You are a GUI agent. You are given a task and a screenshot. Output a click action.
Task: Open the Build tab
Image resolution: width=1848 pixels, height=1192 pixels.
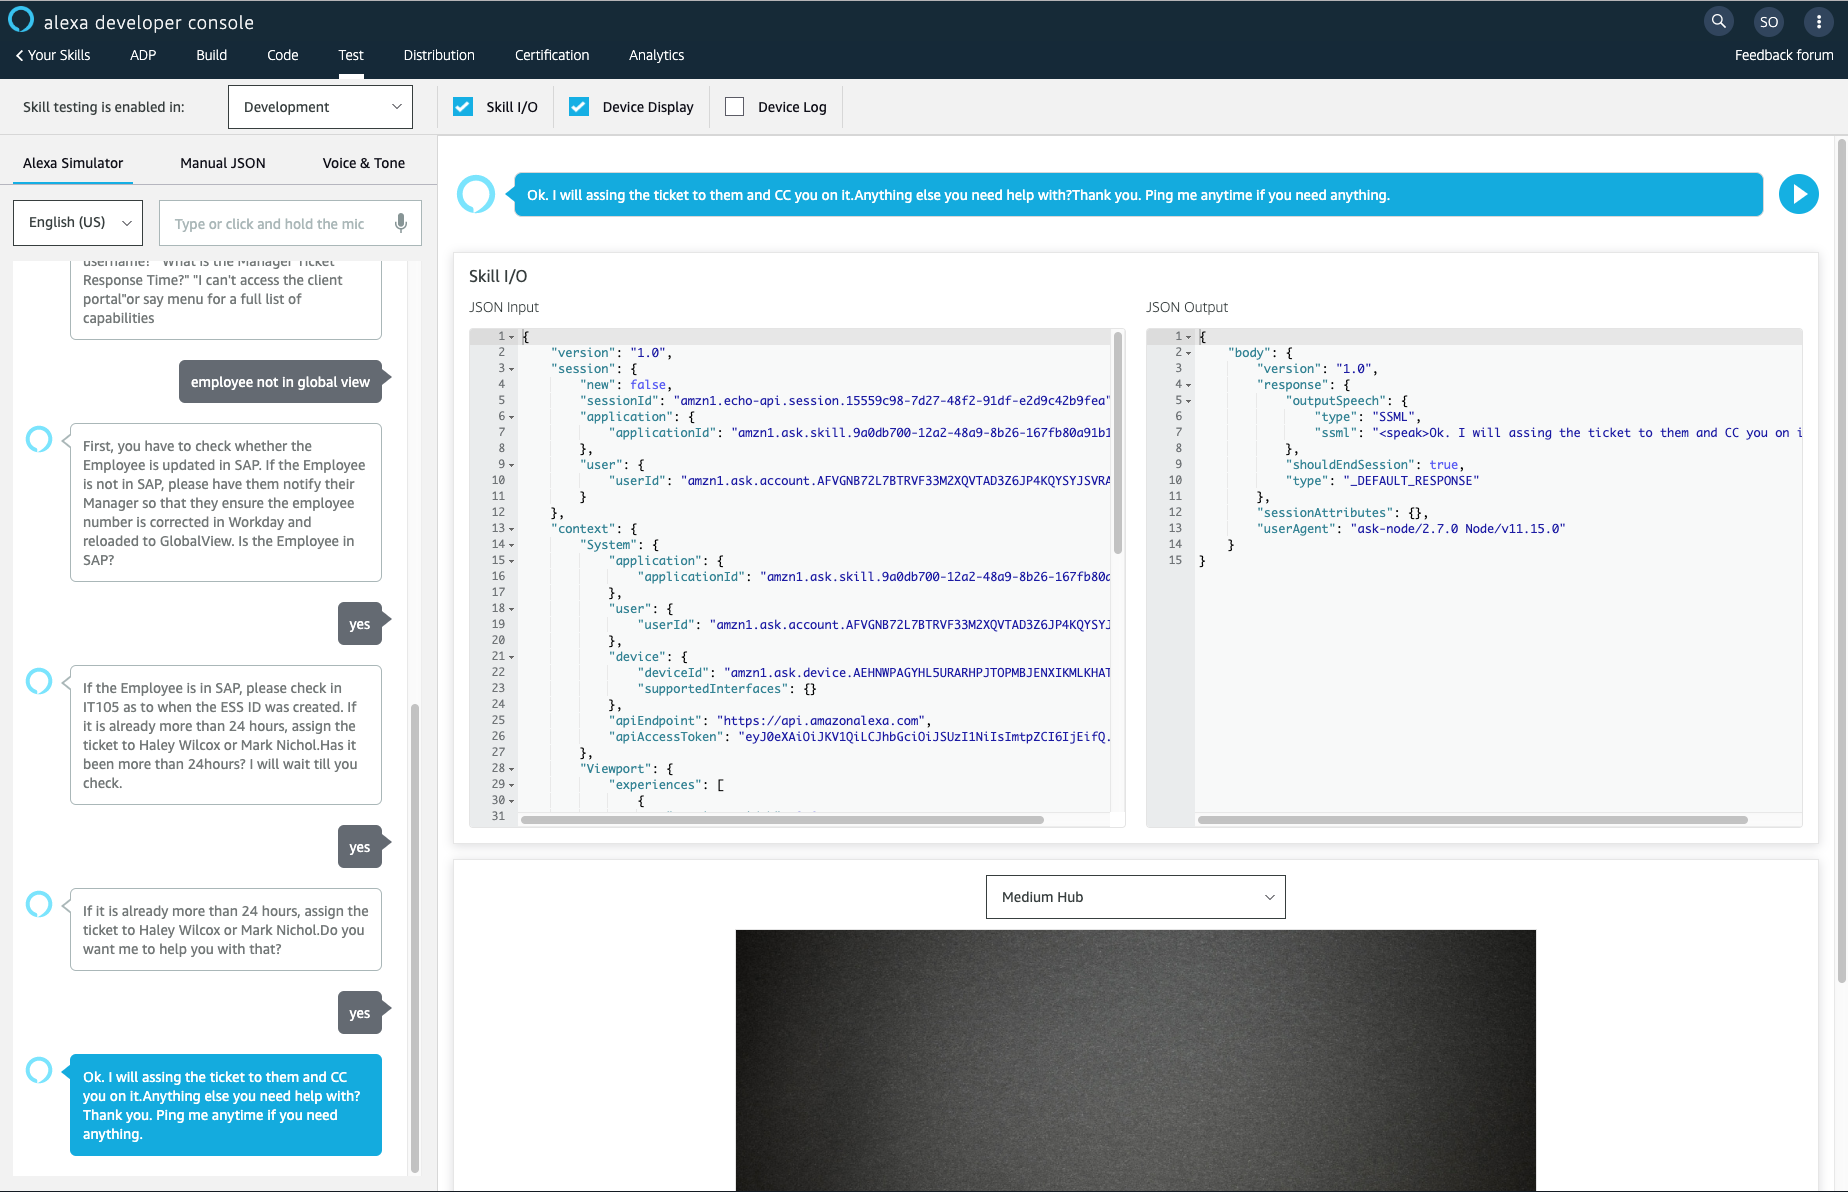(211, 55)
